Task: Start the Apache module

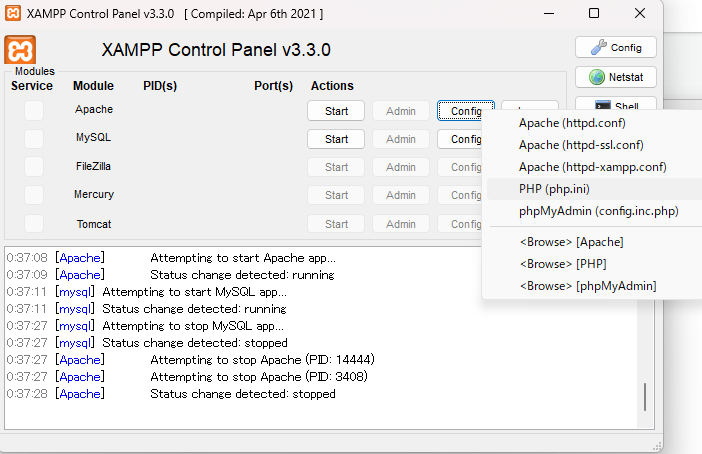Action: click(x=336, y=111)
